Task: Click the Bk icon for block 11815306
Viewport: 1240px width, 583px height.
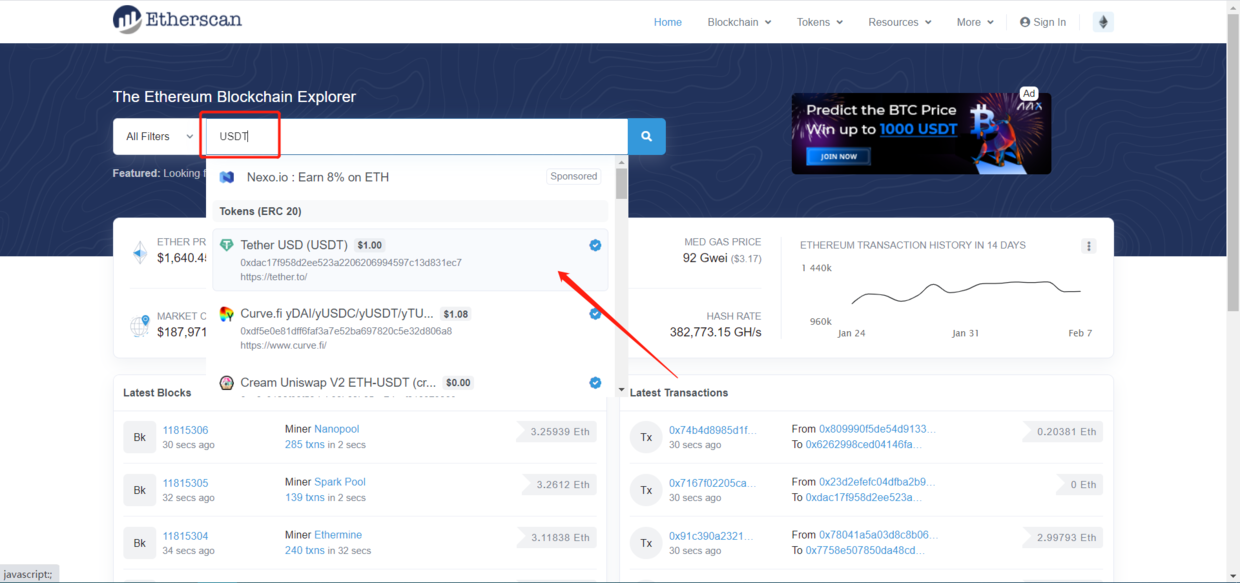Action: pos(140,437)
